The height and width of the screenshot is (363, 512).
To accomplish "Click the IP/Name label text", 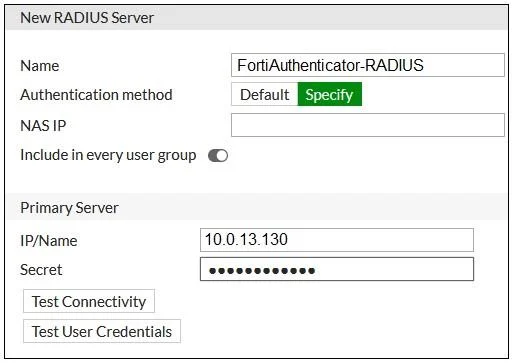I will click(49, 241).
